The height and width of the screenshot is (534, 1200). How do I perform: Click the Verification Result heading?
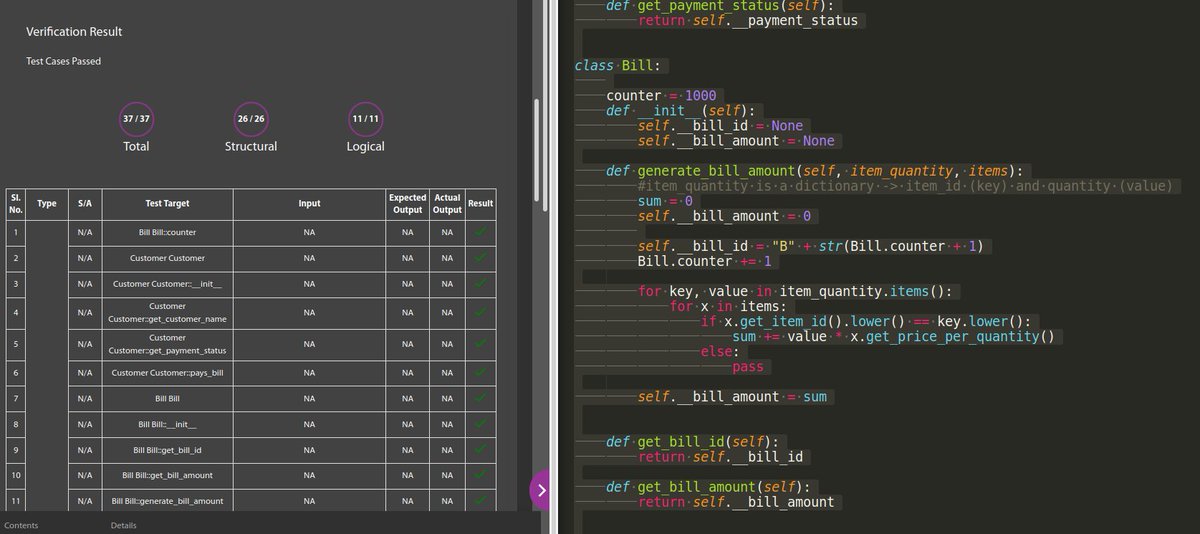coord(74,32)
